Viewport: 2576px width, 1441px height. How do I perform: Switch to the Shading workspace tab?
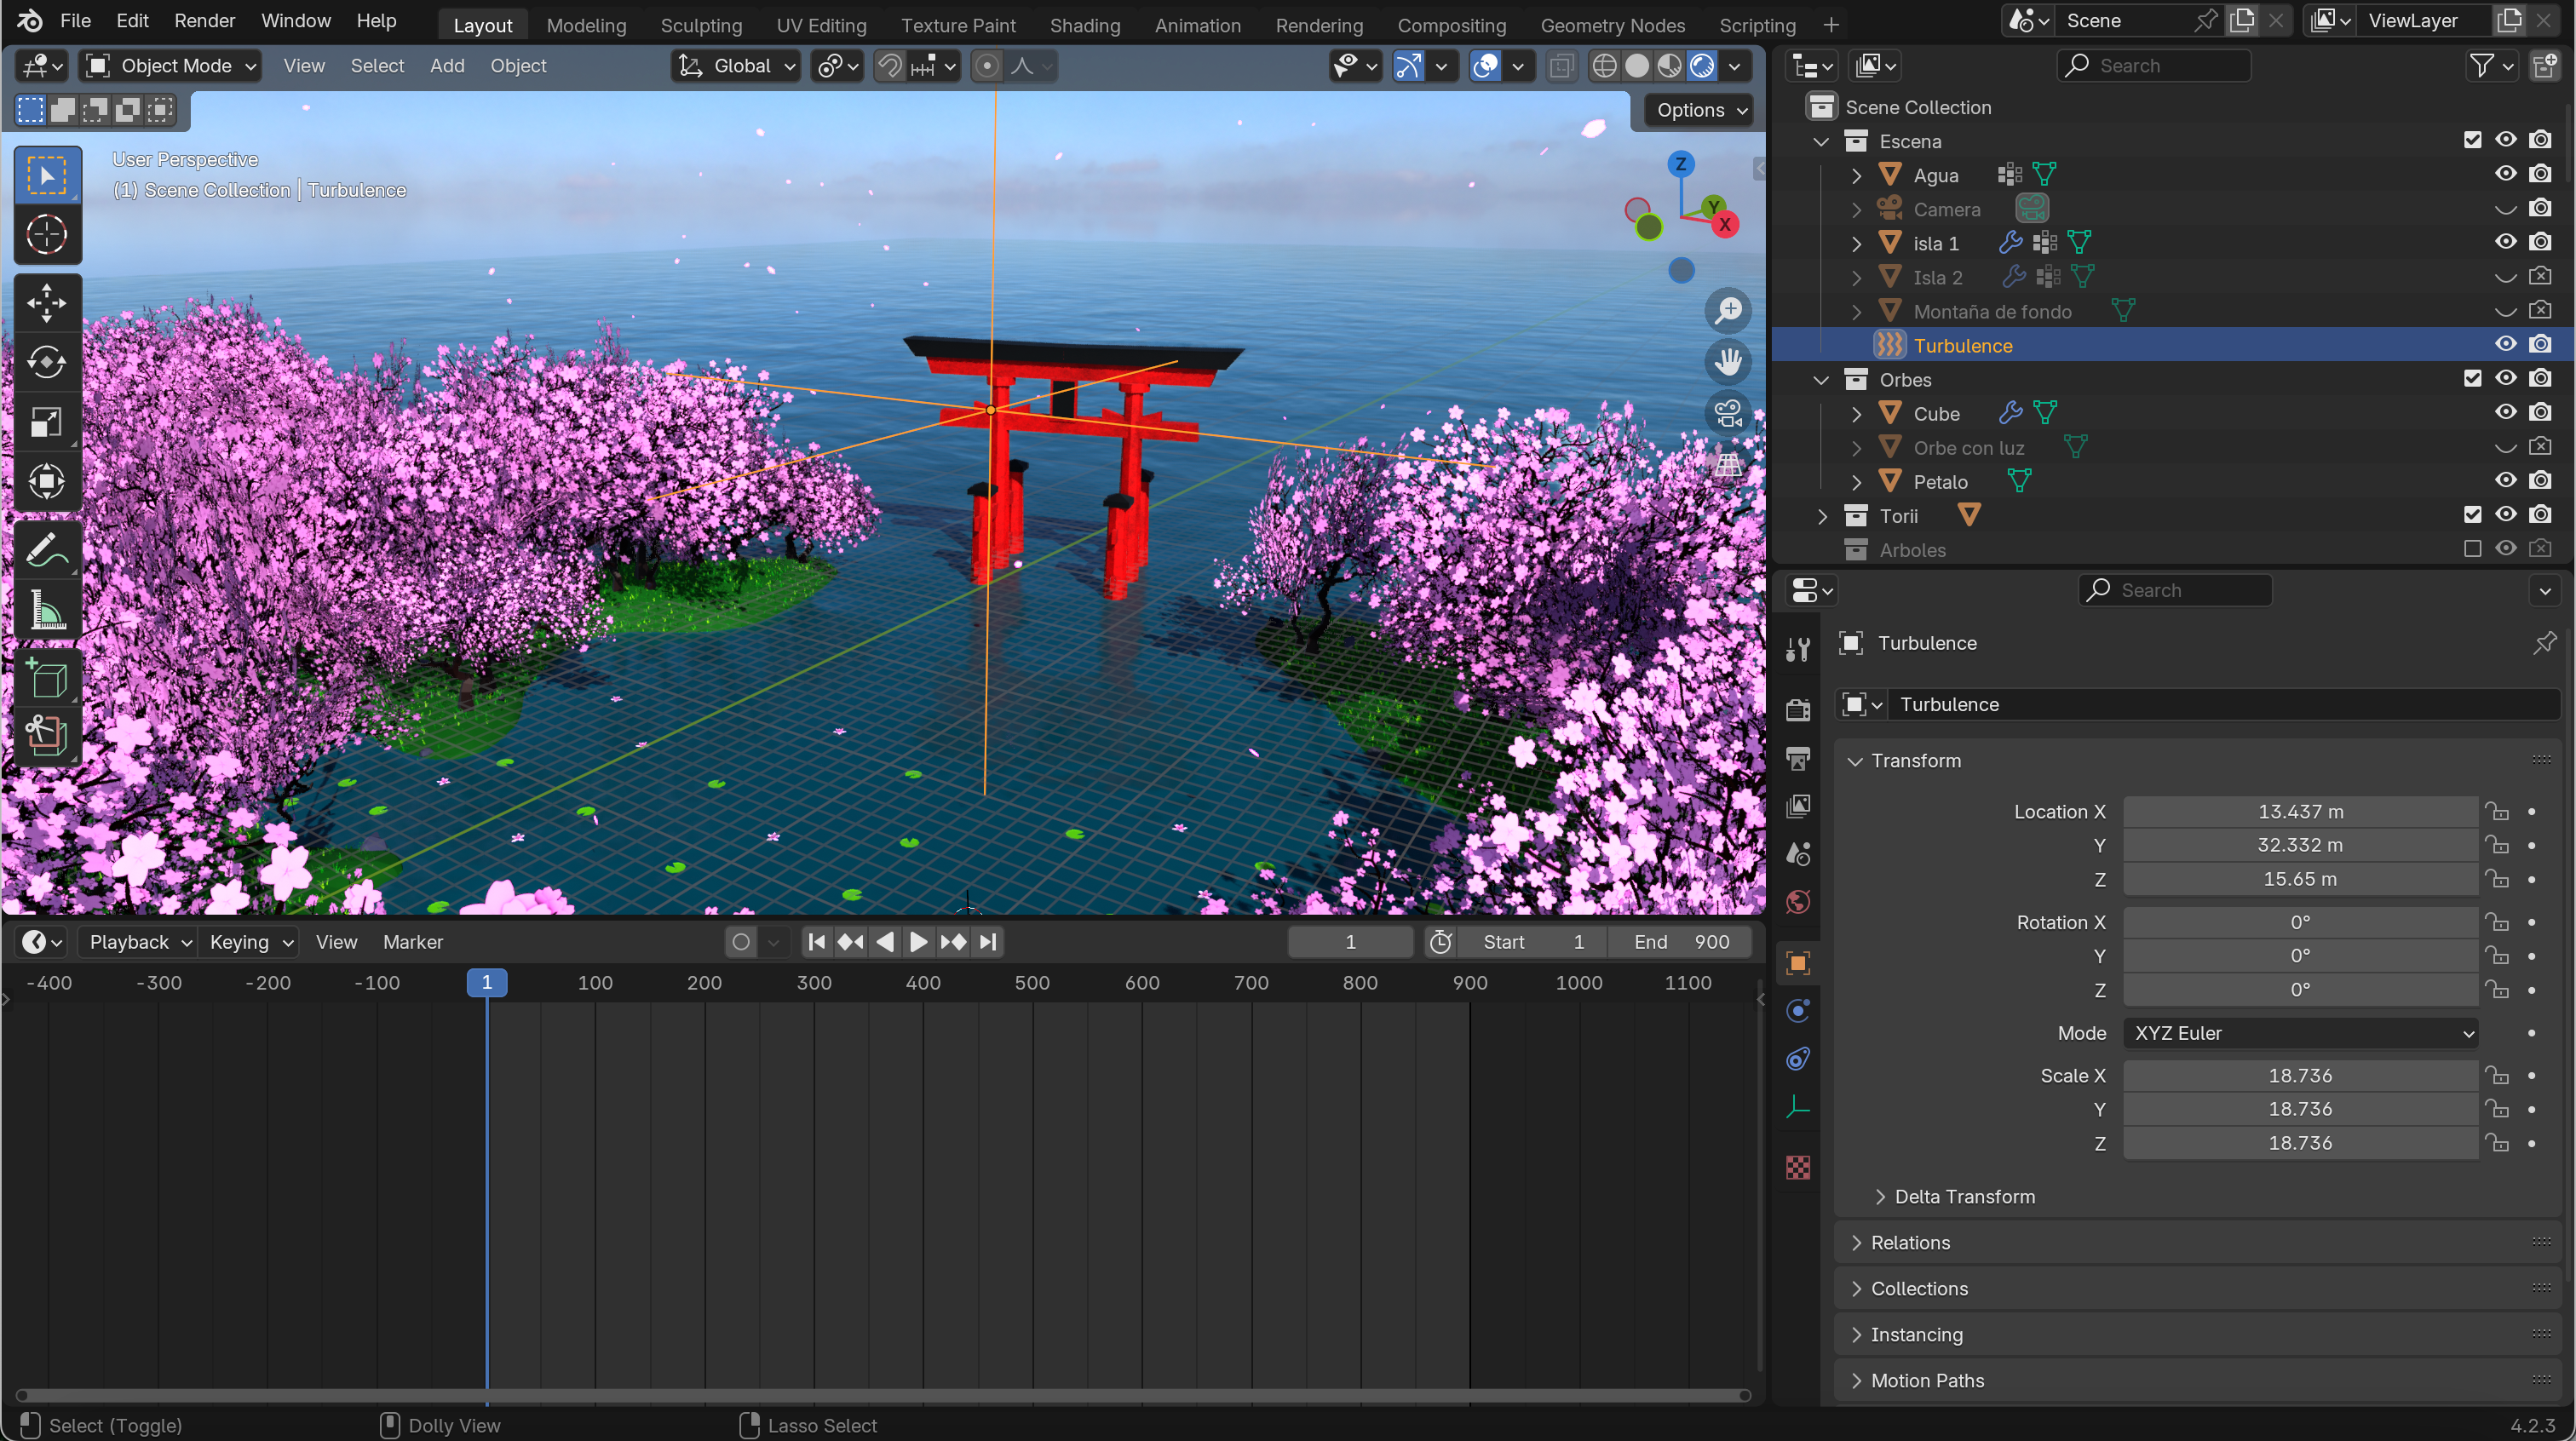point(1084,25)
